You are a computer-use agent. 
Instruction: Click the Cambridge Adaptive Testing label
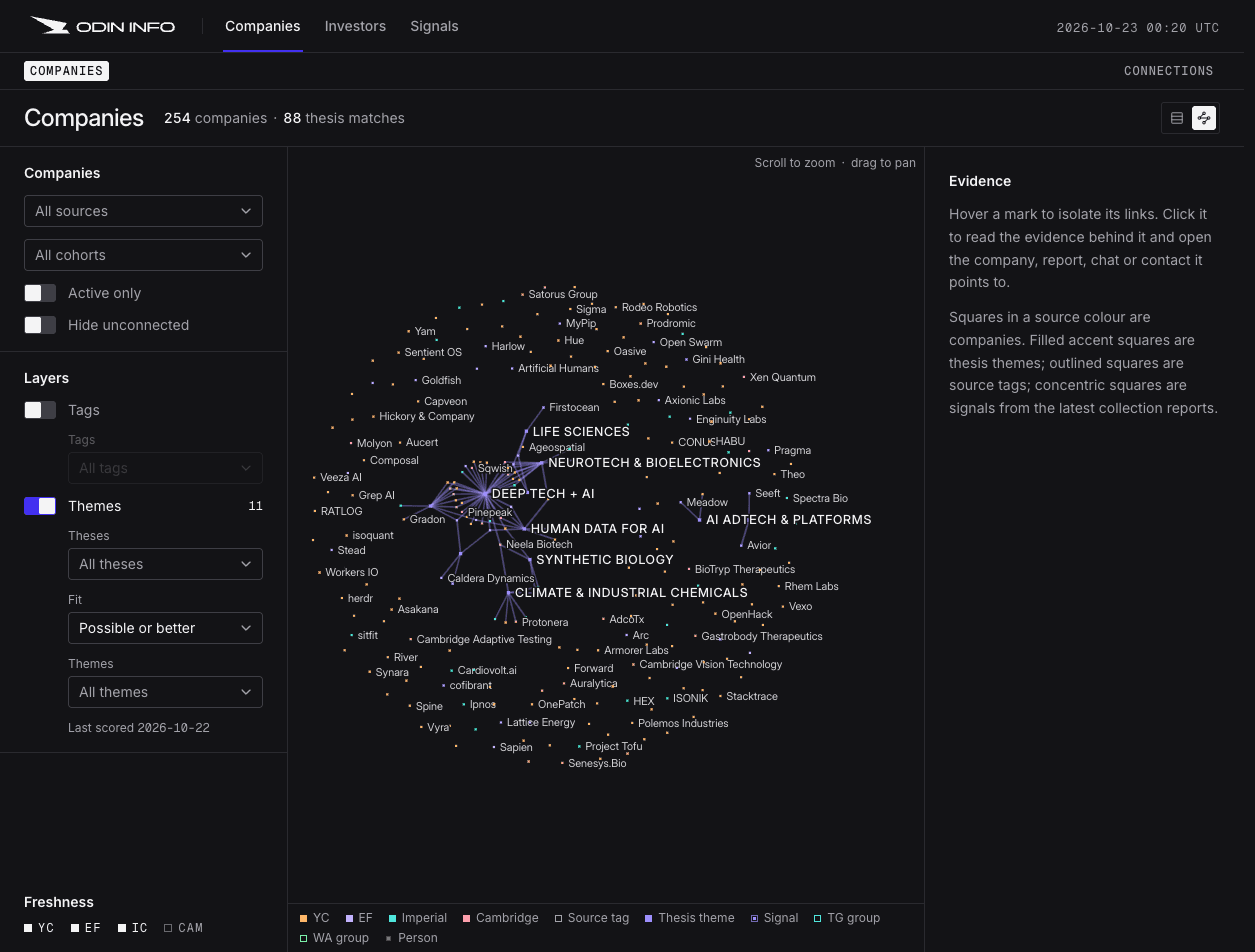coord(484,639)
